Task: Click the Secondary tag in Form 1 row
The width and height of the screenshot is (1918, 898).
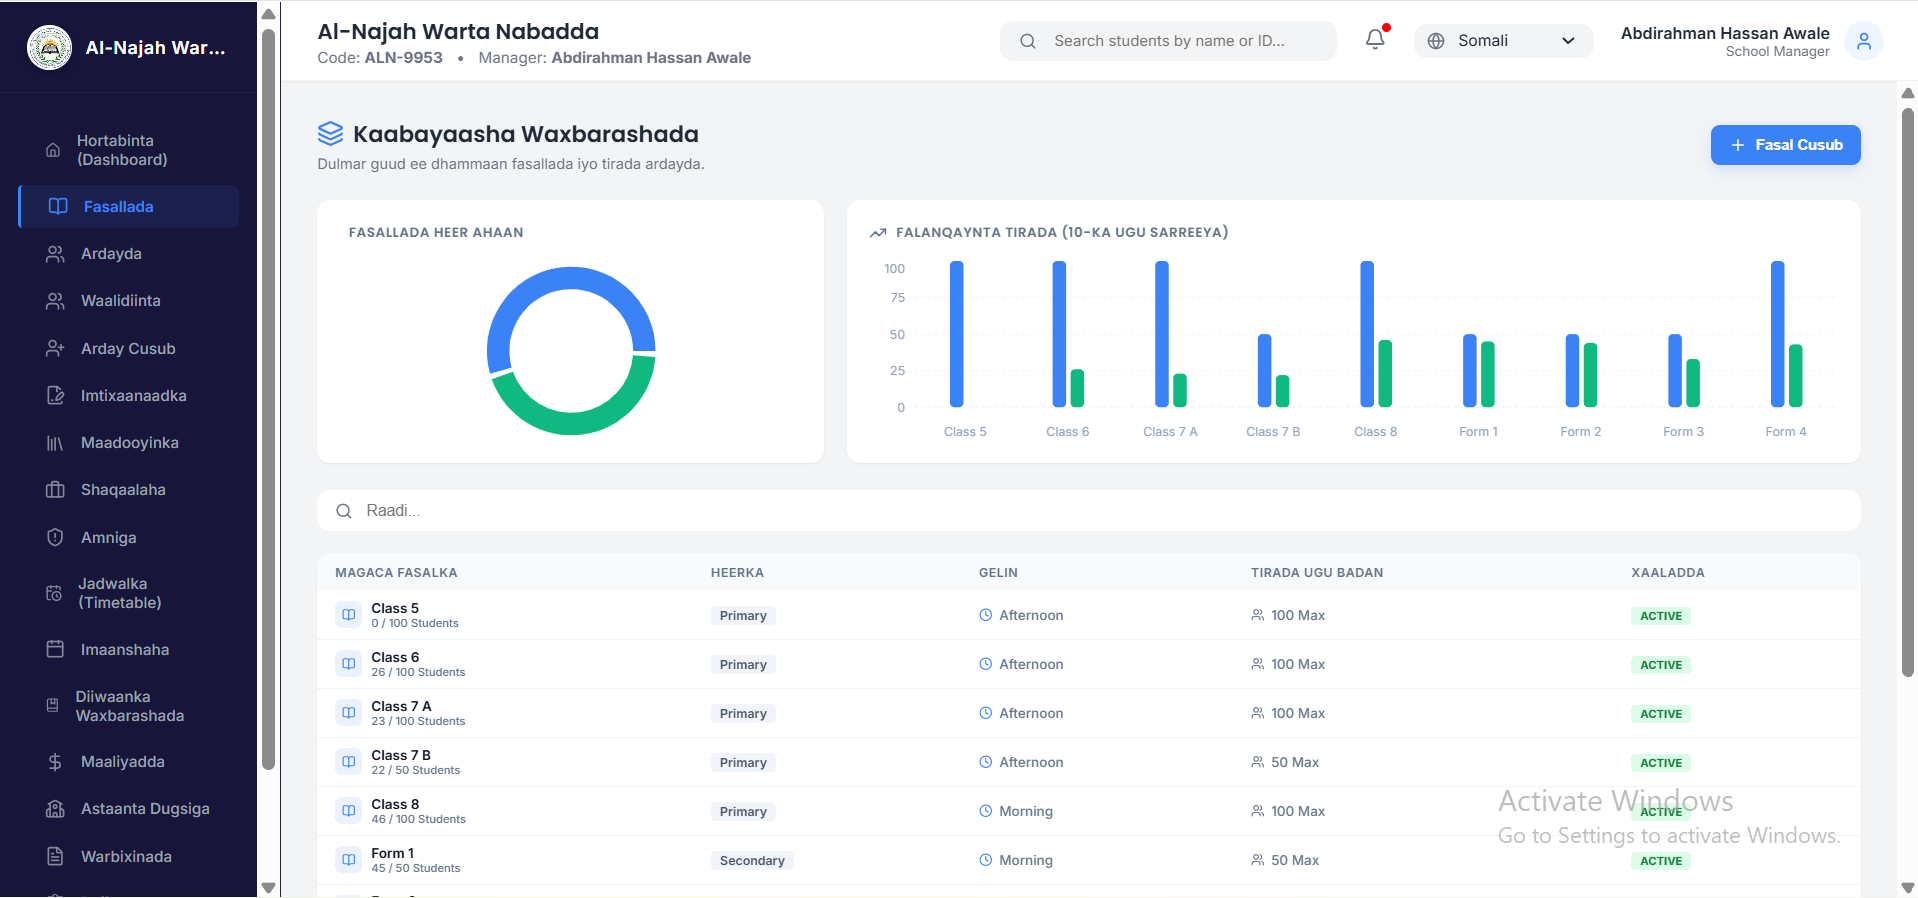Action: click(x=752, y=861)
